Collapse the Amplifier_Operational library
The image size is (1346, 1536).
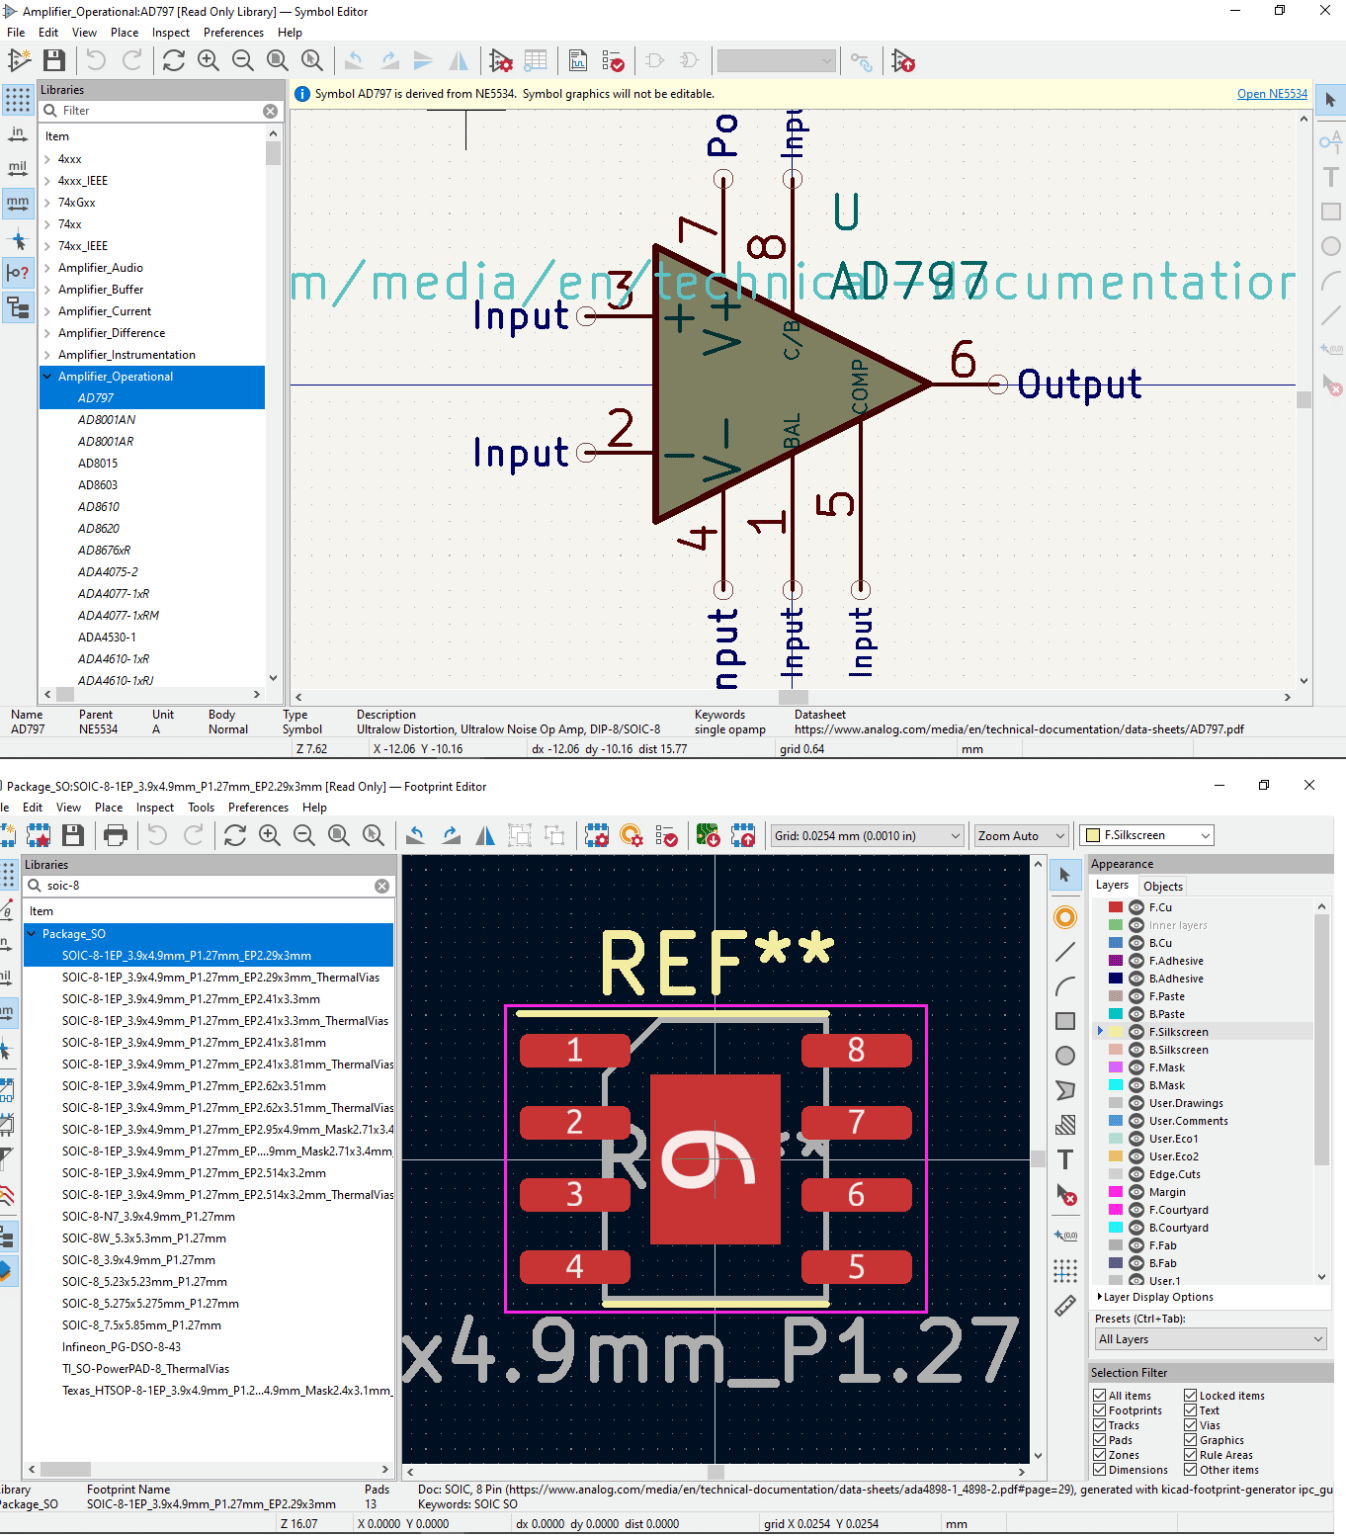[47, 377]
